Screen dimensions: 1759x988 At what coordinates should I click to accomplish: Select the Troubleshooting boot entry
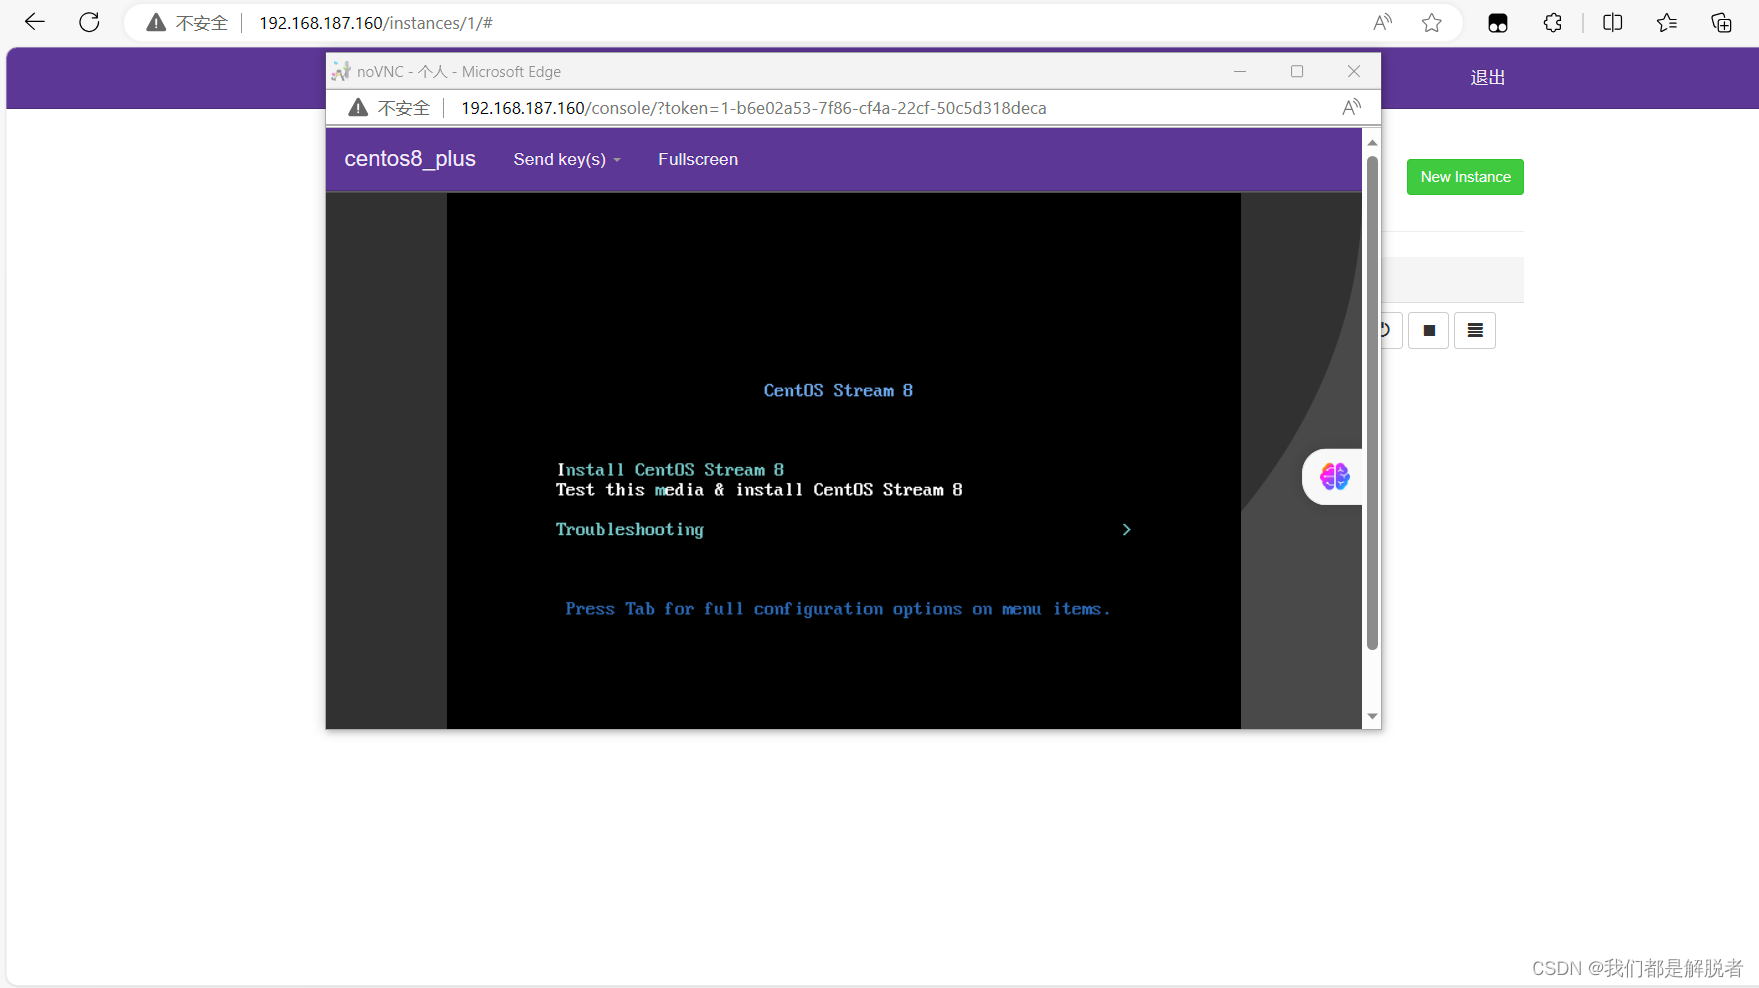pyautogui.click(x=630, y=529)
